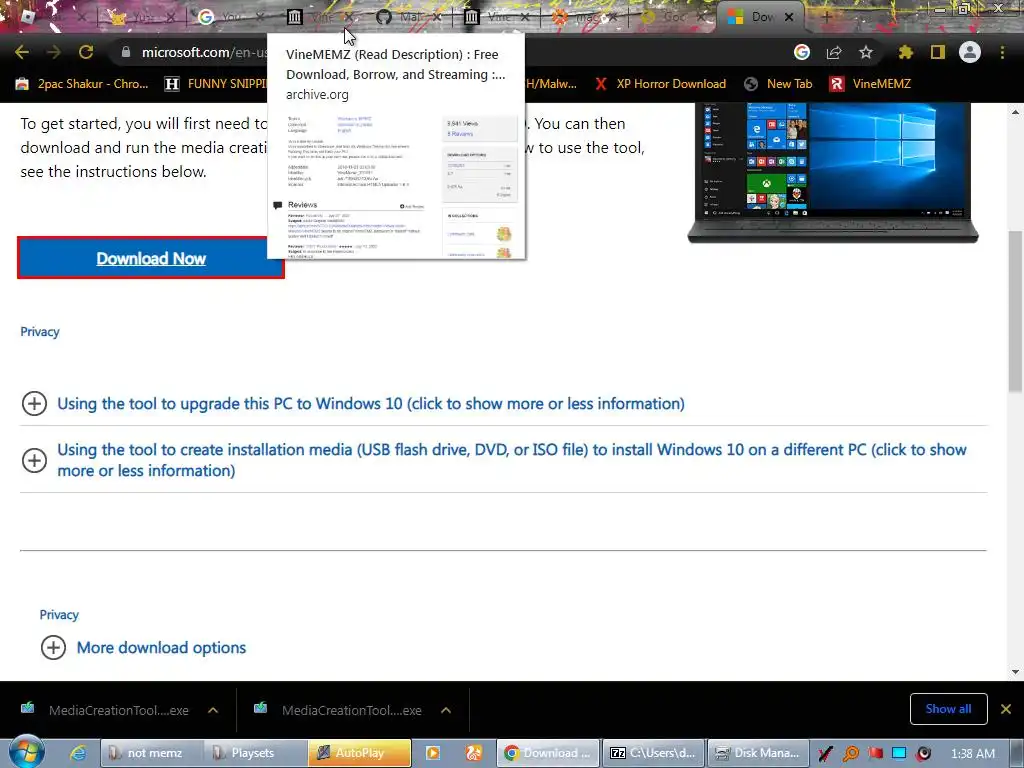Open Chrome's side panel

938,52
